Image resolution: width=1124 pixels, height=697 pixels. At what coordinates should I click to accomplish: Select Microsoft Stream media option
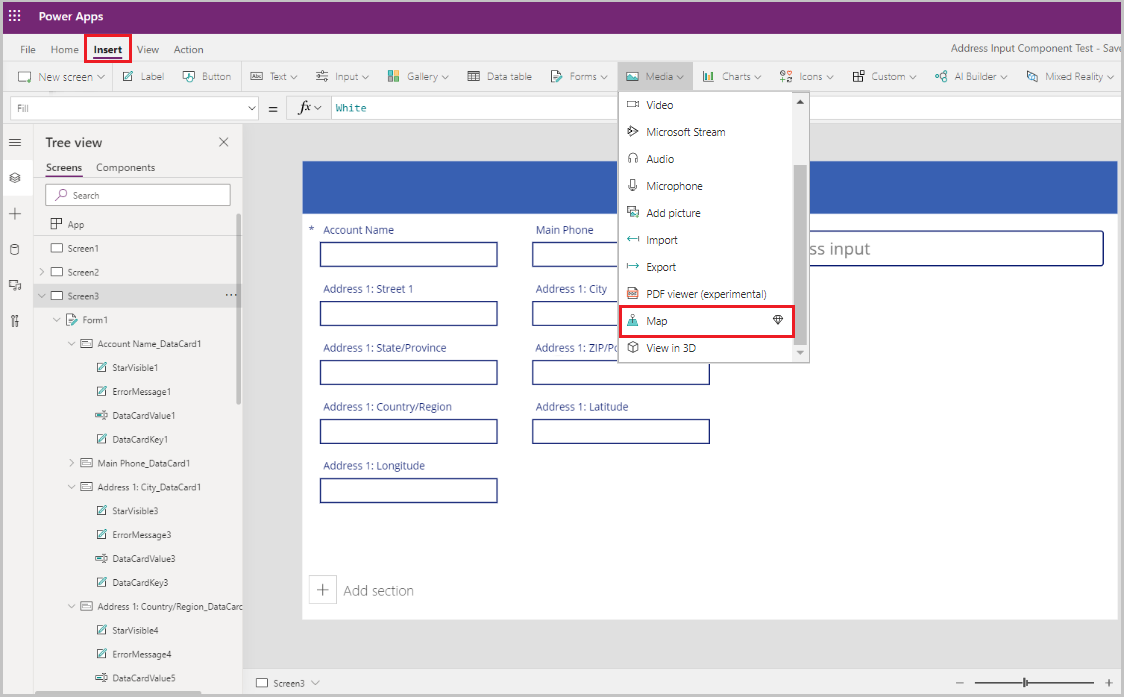[706, 132]
